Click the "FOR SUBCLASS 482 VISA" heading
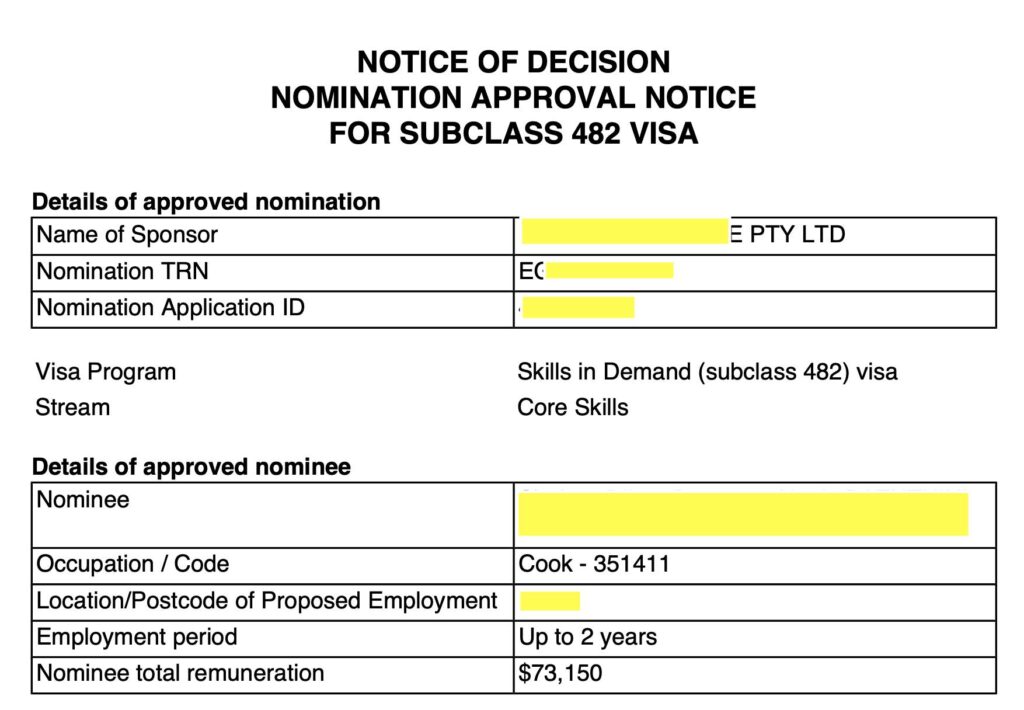 tap(513, 133)
